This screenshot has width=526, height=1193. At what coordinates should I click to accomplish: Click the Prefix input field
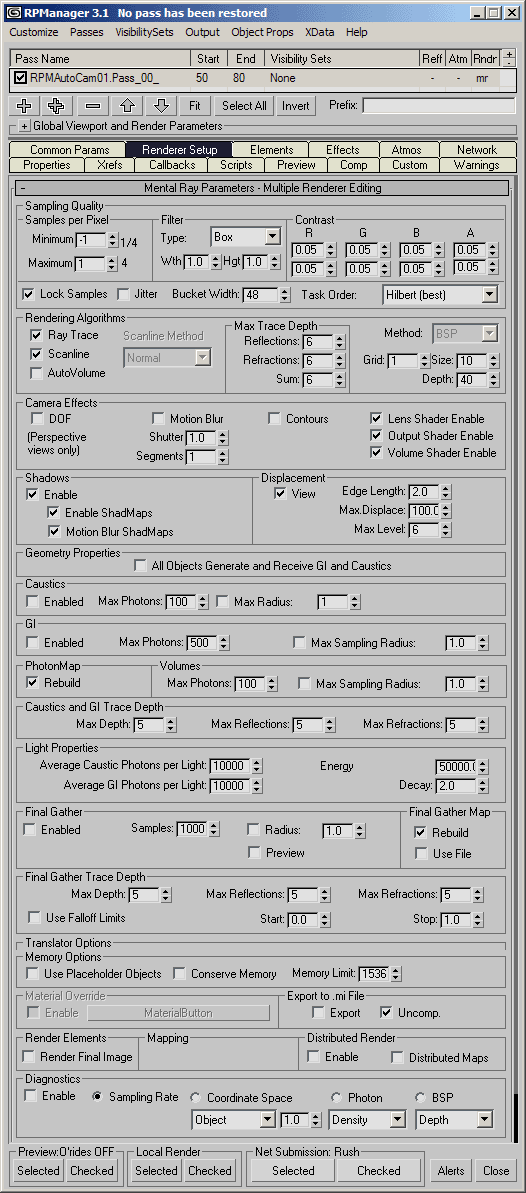point(439,106)
